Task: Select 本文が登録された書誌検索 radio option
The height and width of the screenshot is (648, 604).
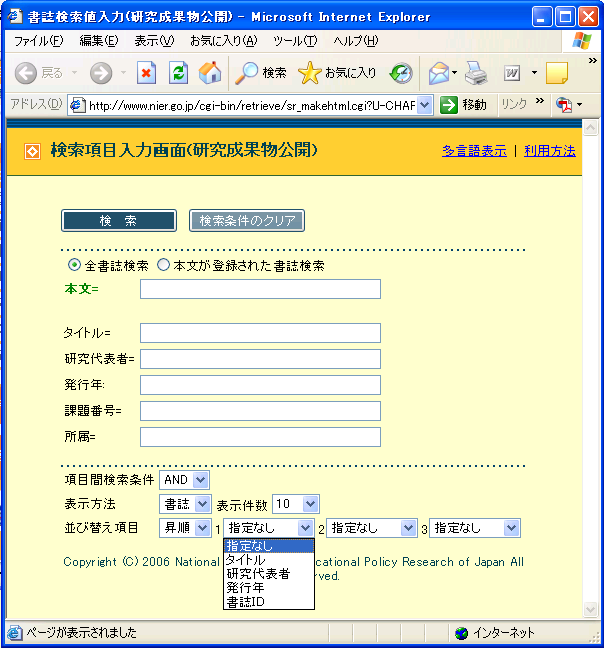Action: 164,266
